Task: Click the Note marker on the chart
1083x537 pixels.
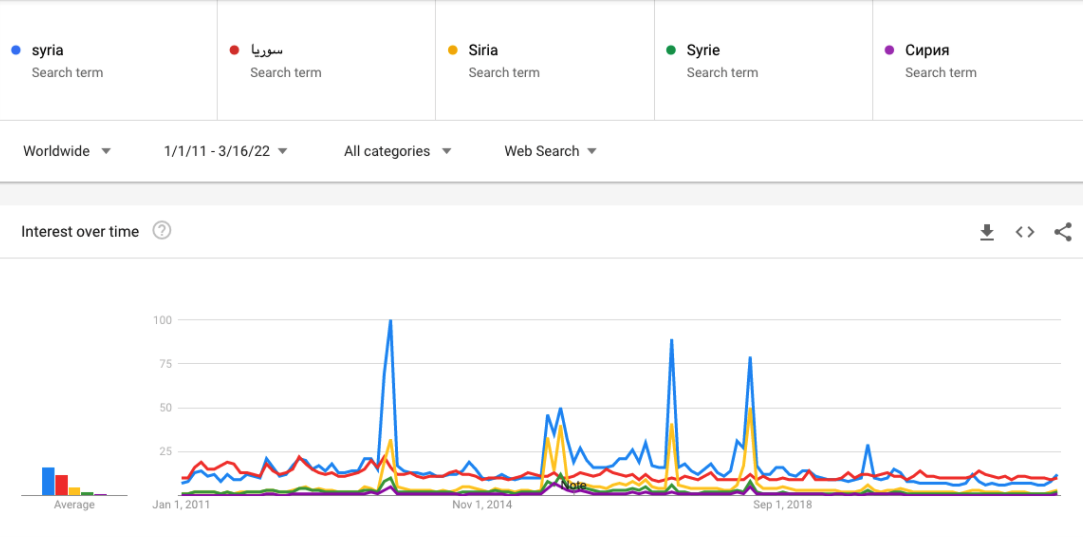Action: (x=574, y=485)
